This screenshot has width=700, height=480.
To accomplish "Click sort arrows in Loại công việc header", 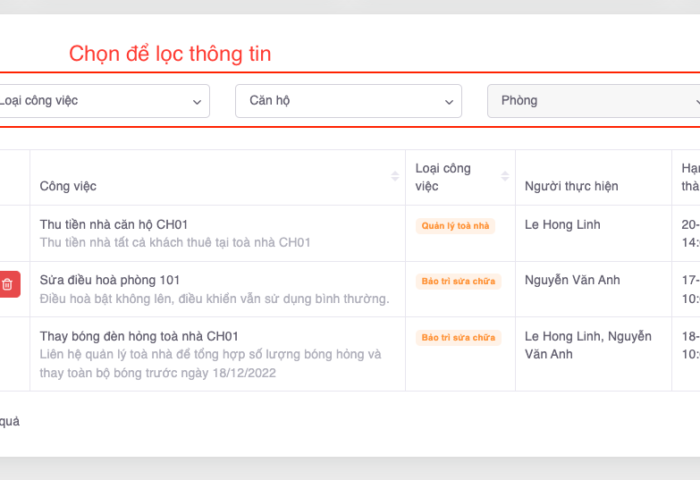I will click(x=504, y=177).
